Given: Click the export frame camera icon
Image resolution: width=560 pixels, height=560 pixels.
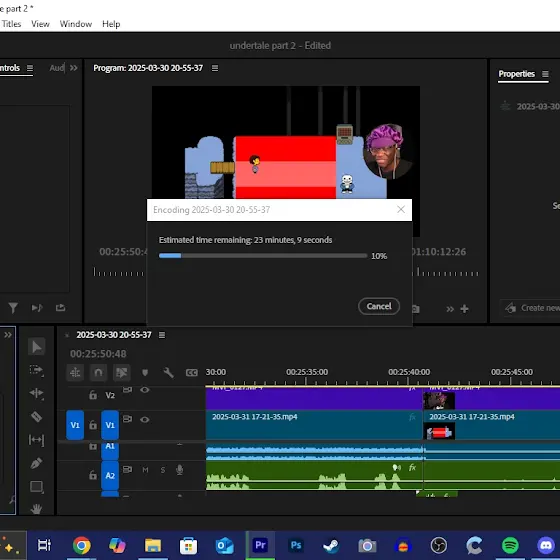Looking at the screenshot, I should pos(415,309).
